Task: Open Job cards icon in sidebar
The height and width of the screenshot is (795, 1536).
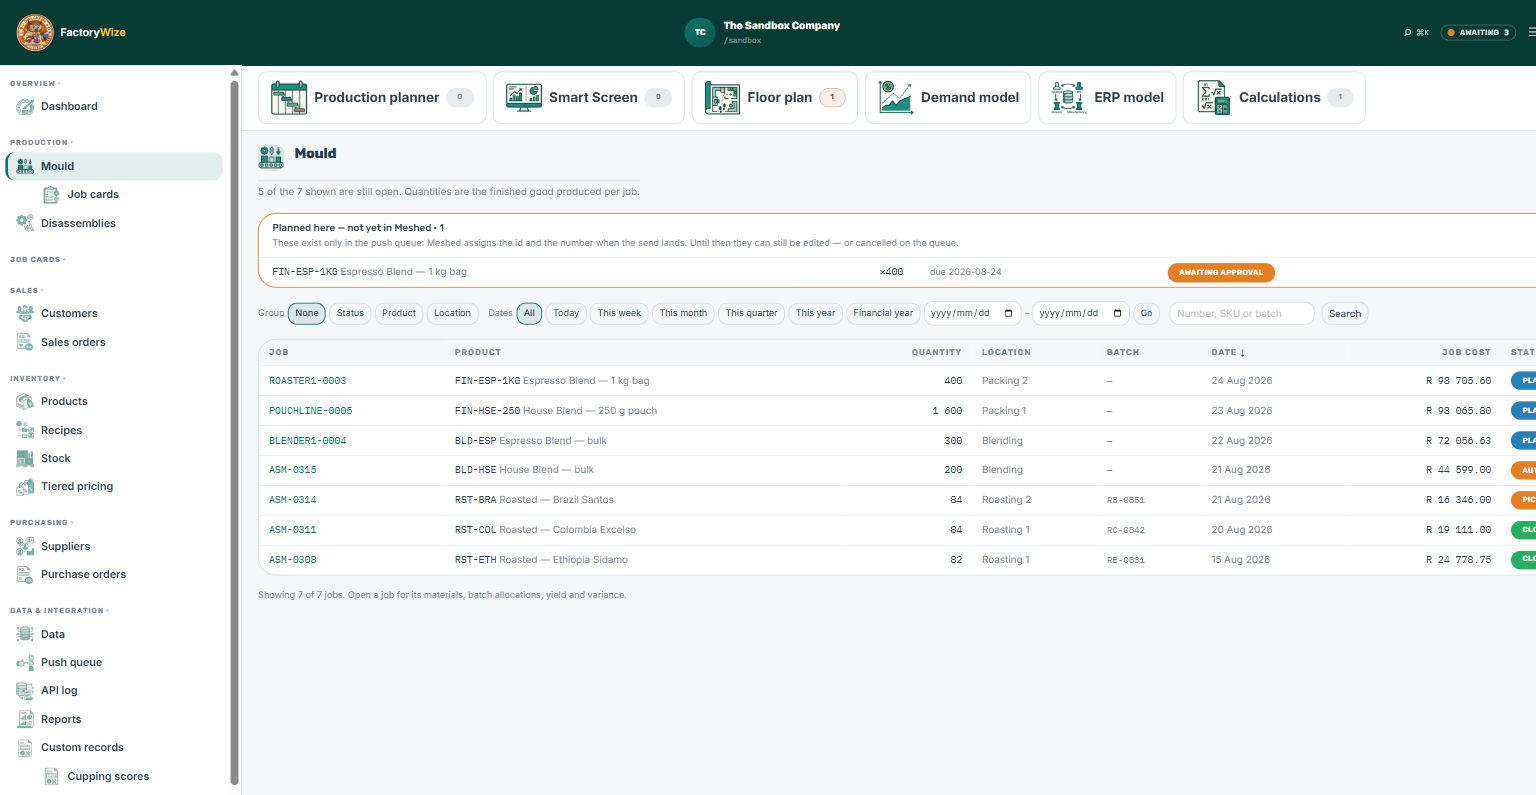Action: 51,194
